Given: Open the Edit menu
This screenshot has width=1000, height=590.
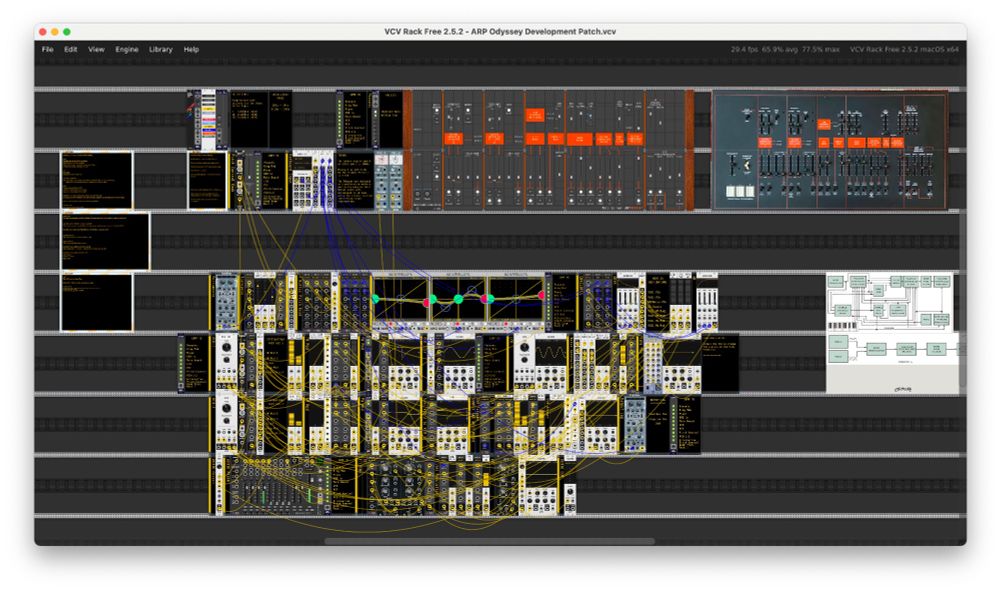Looking at the screenshot, I should pos(70,49).
